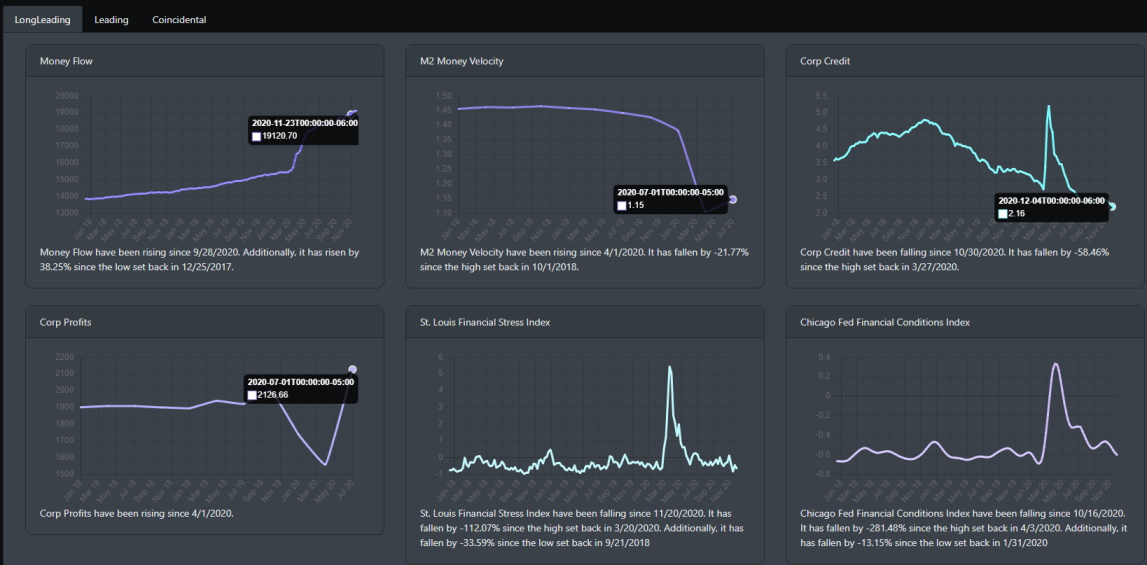Click the 2200 y-axis label on Corp Profits
This screenshot has width=1147, height=565.
point(64,357)
